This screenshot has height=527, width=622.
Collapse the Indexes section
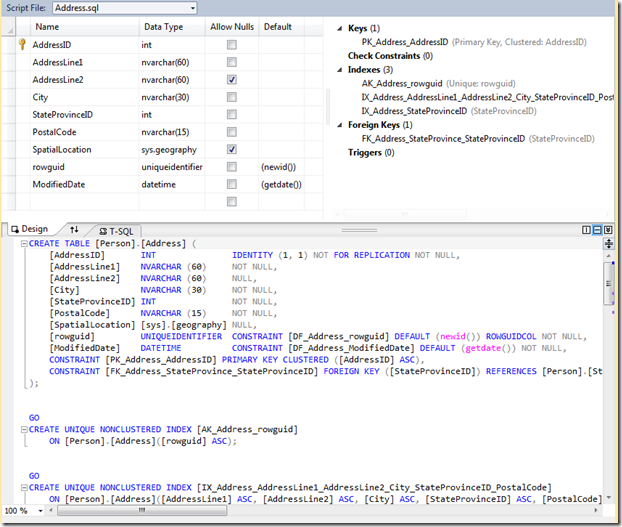pos(340,70)
